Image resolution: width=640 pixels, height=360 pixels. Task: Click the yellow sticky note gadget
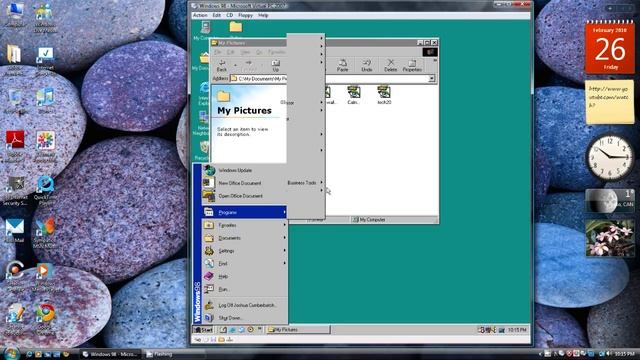(610, 102)
